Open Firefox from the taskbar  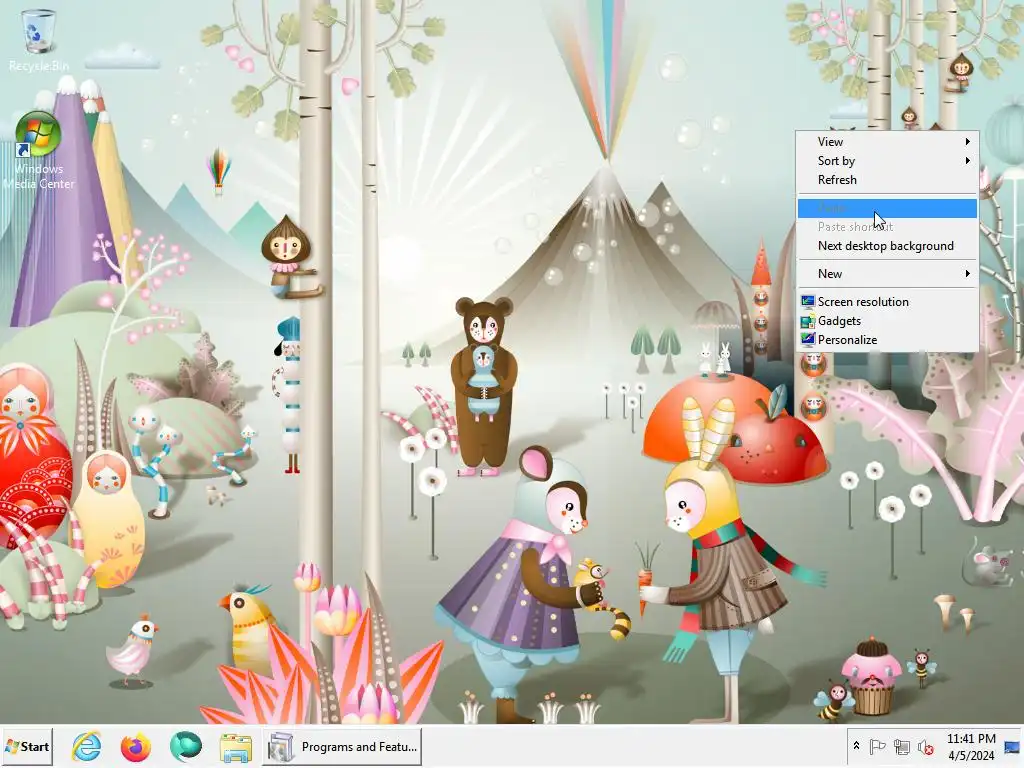[x=135, y=746]
